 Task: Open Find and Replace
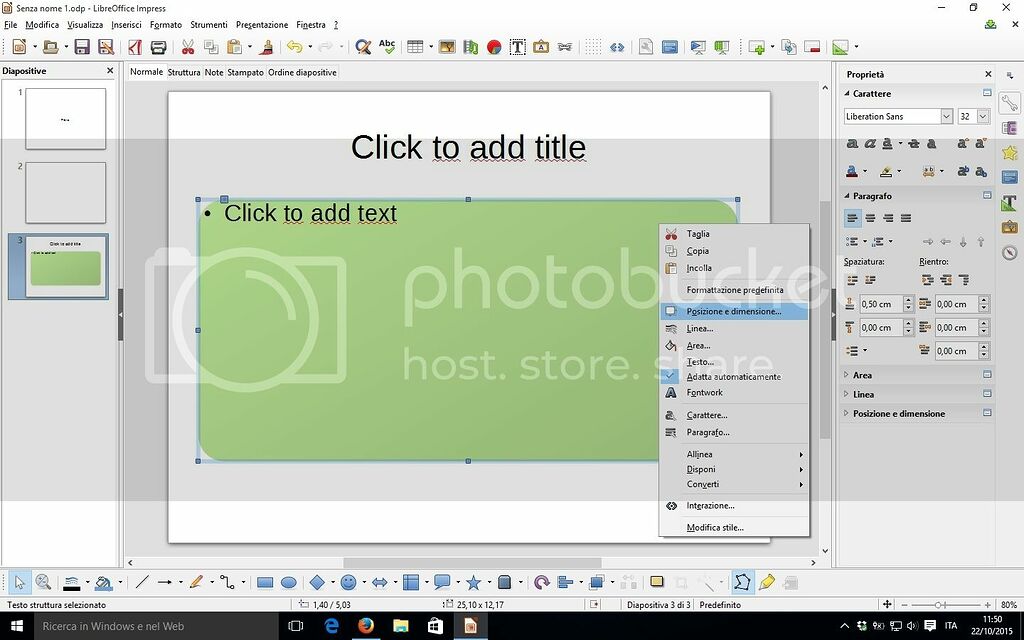pyautogui.click(x=362, y=46)
